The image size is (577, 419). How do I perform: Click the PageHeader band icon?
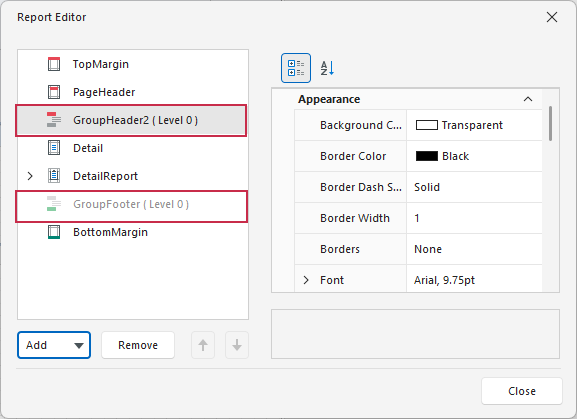click(x=54, y=92)
